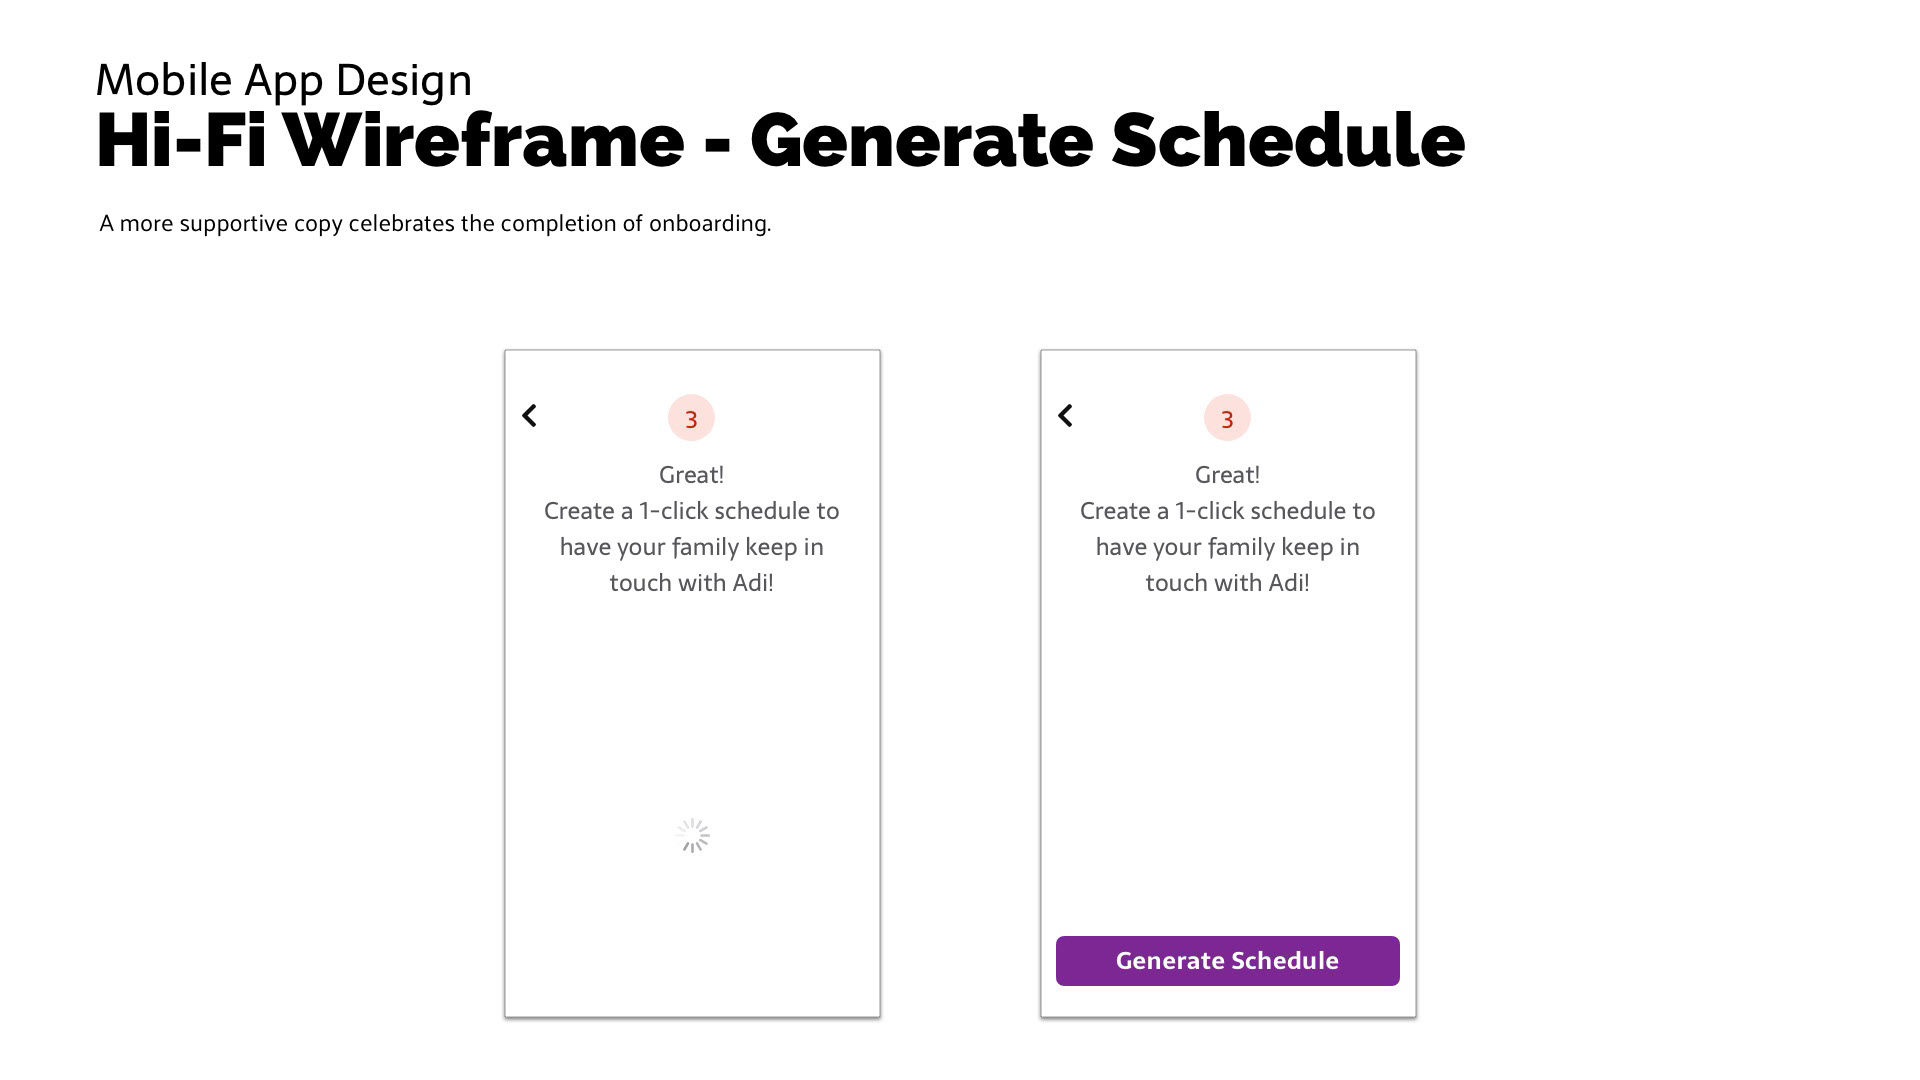
Task: Click 'Create a 1-click schedule to' on right screen
Action: pyautogui.click(x=1227, y=511)
